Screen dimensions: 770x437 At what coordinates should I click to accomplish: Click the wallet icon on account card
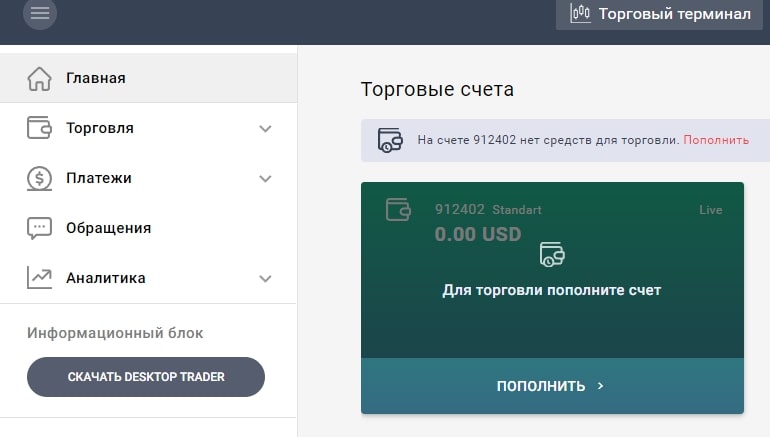[x=398, y=210]
